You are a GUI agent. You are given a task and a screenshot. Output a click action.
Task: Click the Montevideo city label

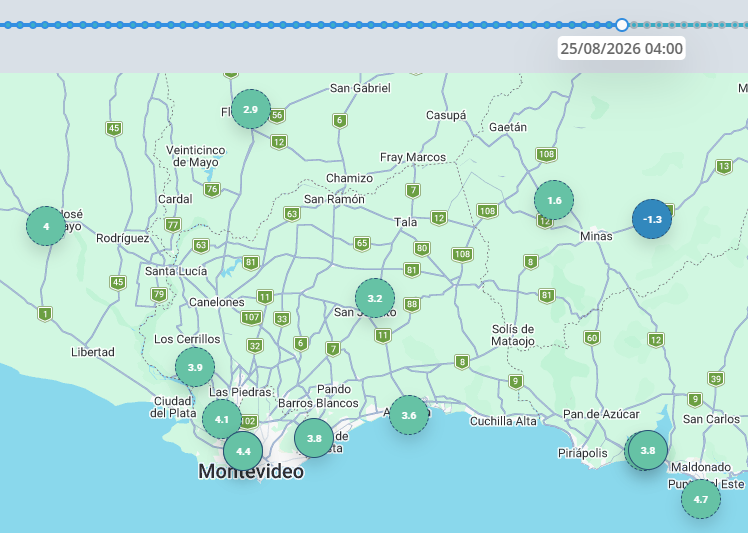[x=251, y=471]
